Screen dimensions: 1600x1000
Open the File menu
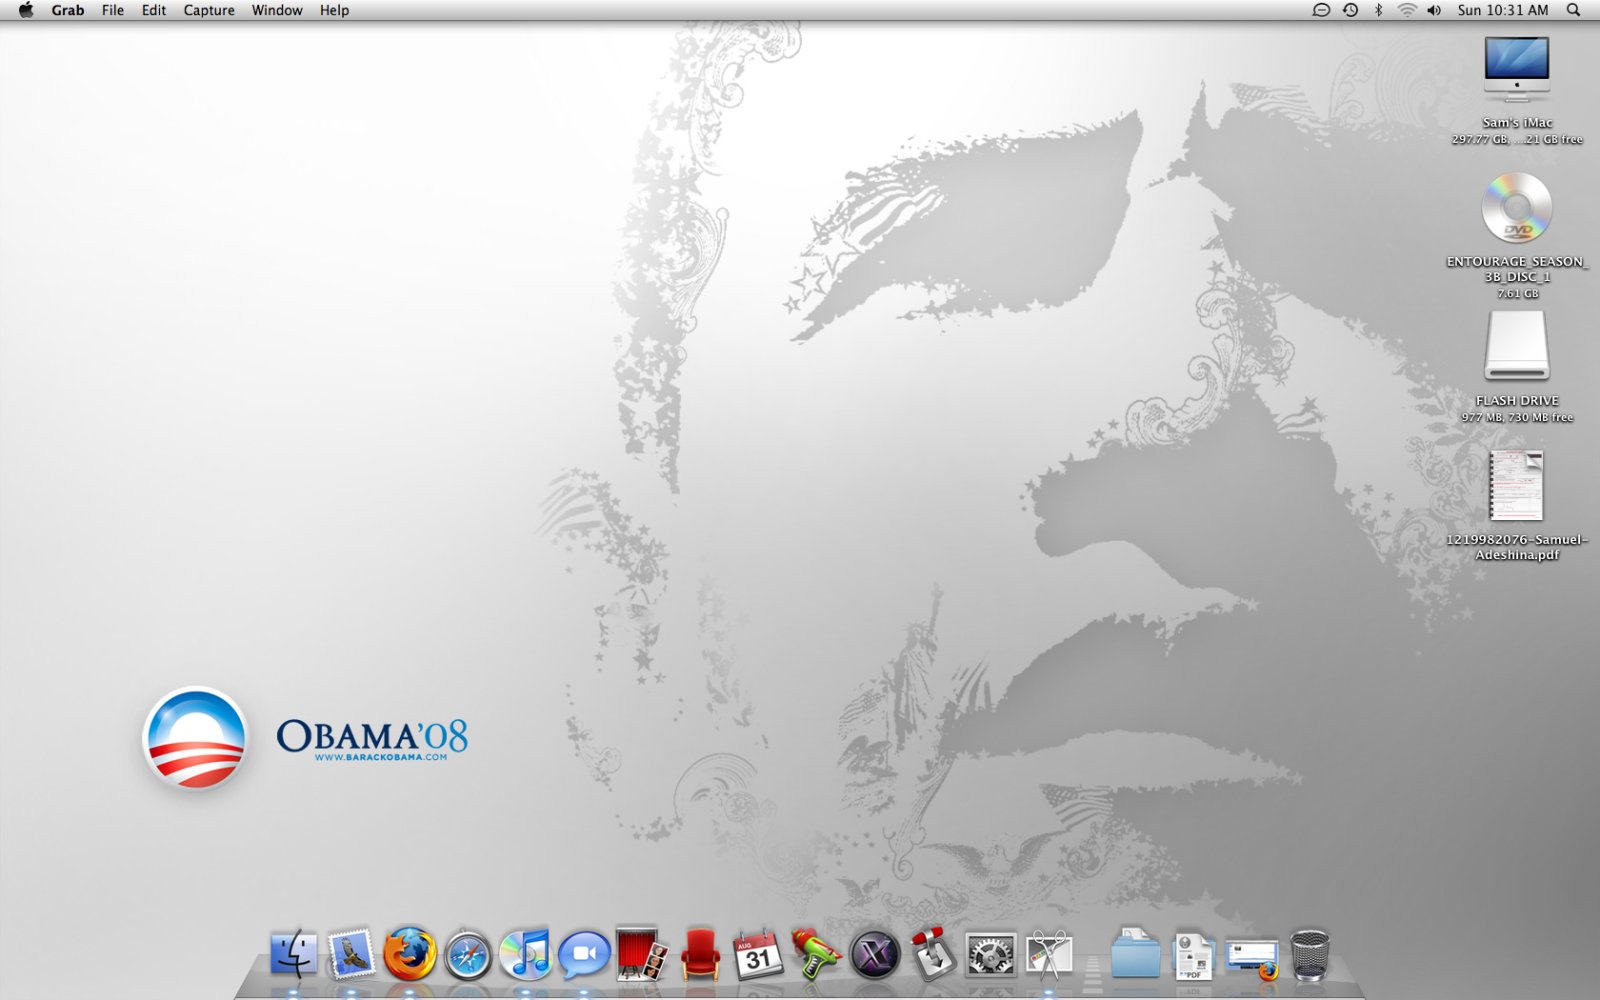tap(113, 10)
